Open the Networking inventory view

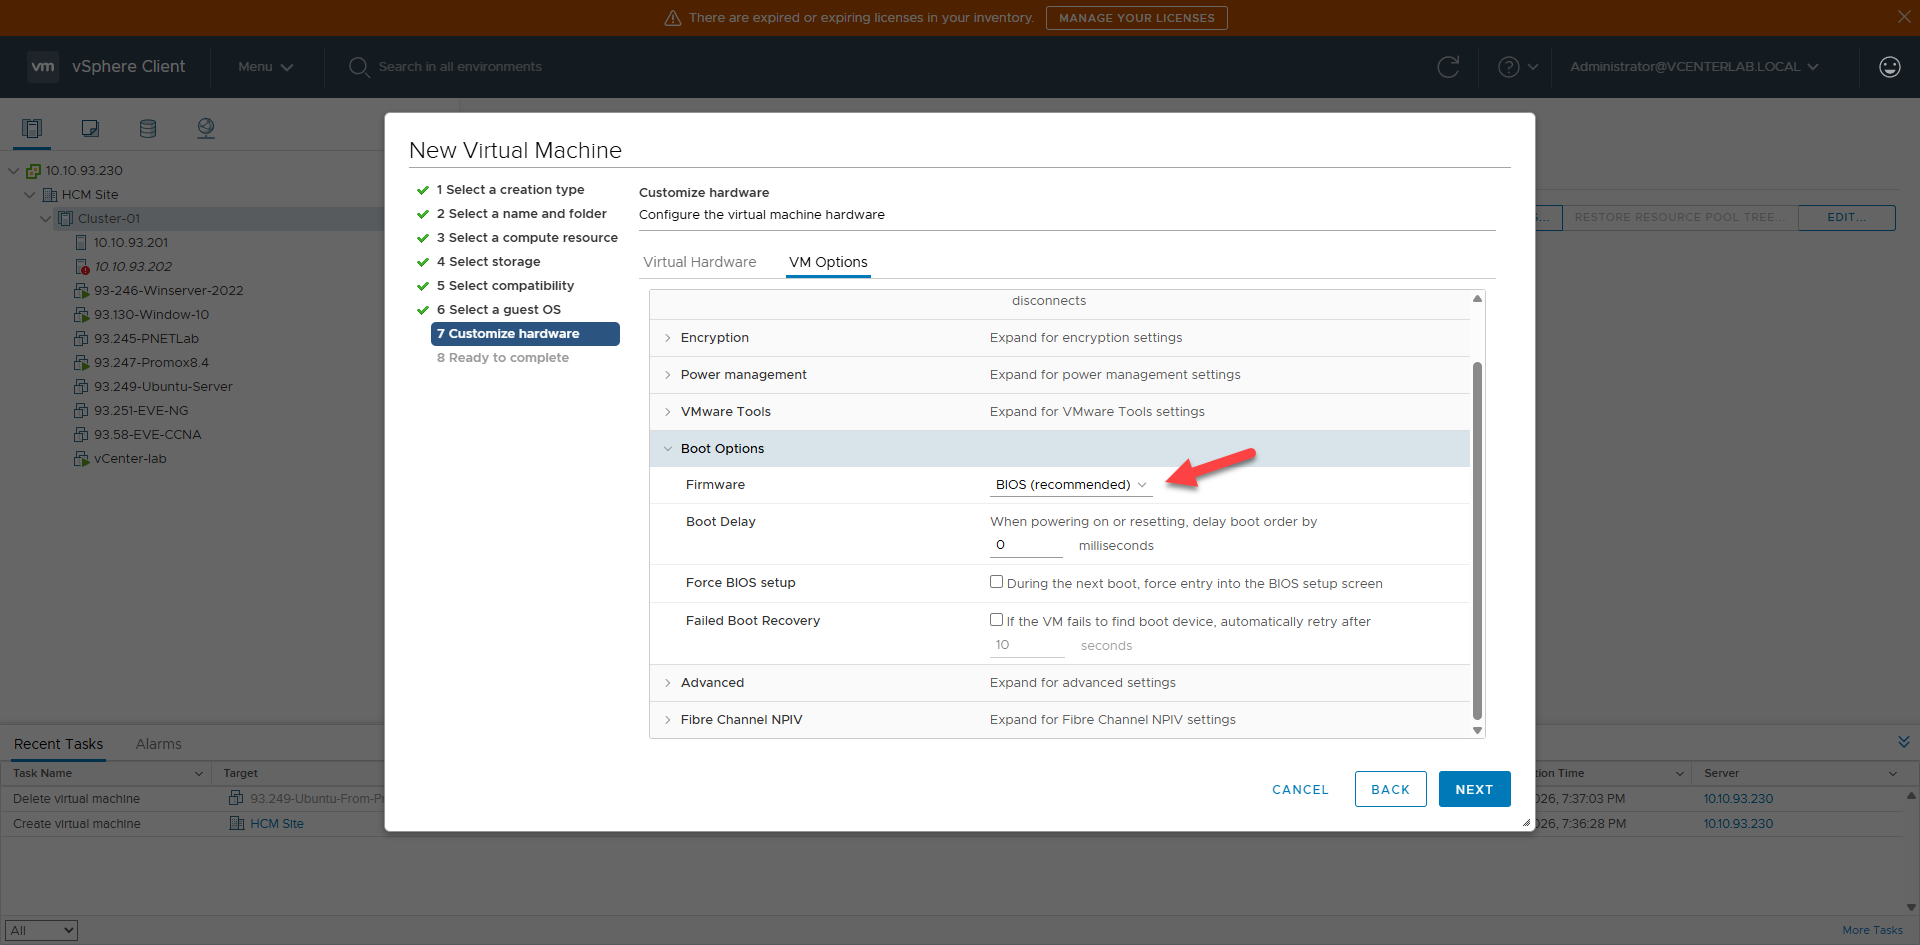coord(205,128)
